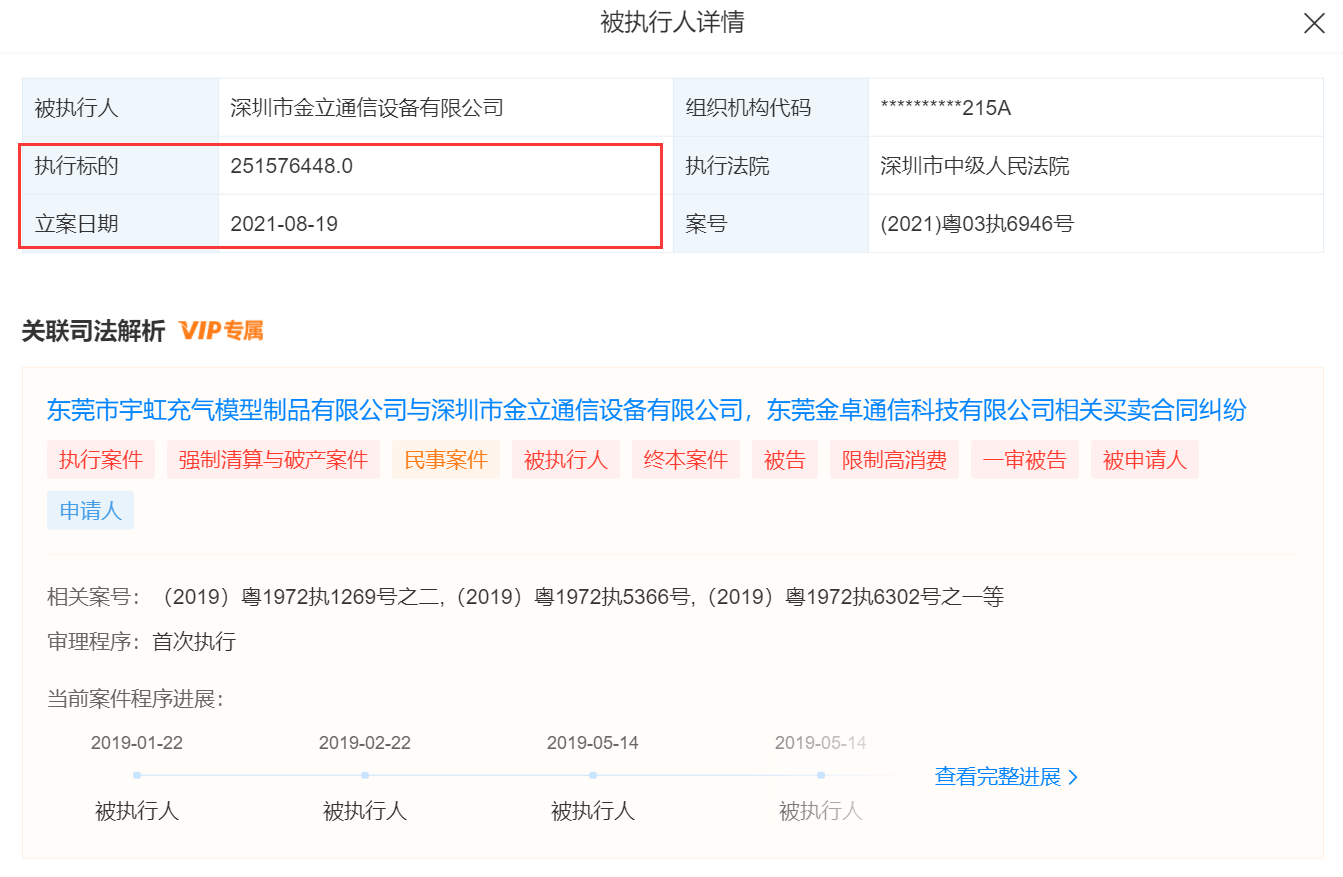Click the 执行标的 label cell
Screen dimensions: 1343x877
point(121,166)
